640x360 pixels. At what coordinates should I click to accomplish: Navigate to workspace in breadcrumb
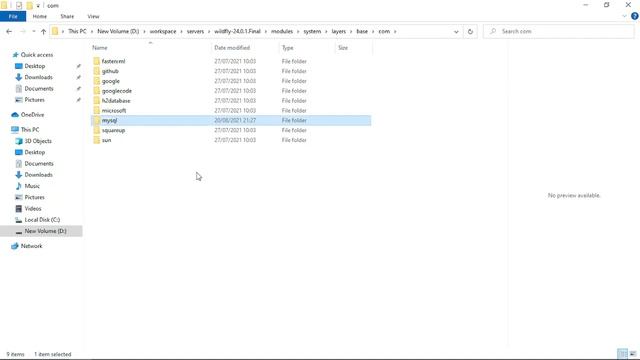pos(163,31)
